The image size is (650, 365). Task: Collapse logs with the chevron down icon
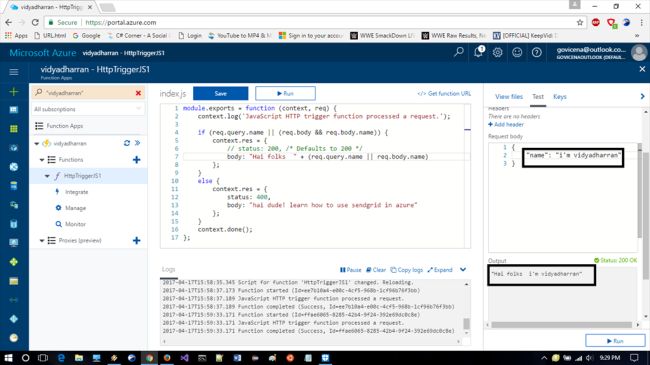coord(463,270)
